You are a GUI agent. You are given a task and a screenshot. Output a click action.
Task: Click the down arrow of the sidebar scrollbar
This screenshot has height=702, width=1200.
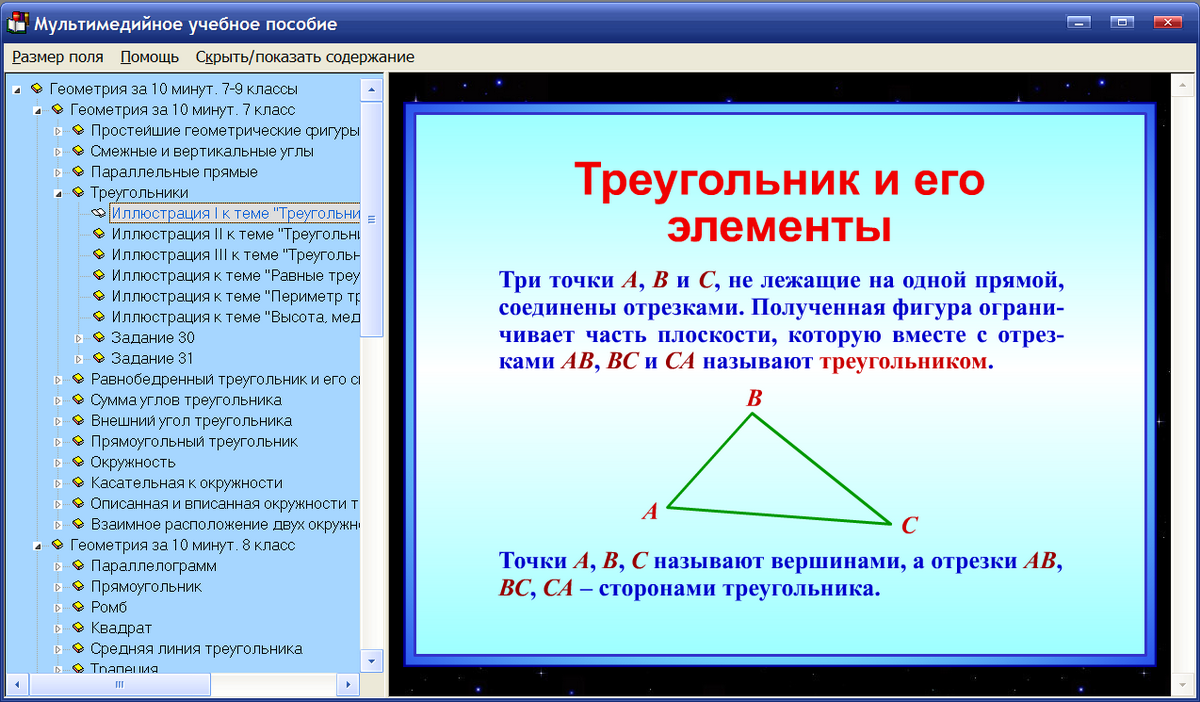pos(371,660)
